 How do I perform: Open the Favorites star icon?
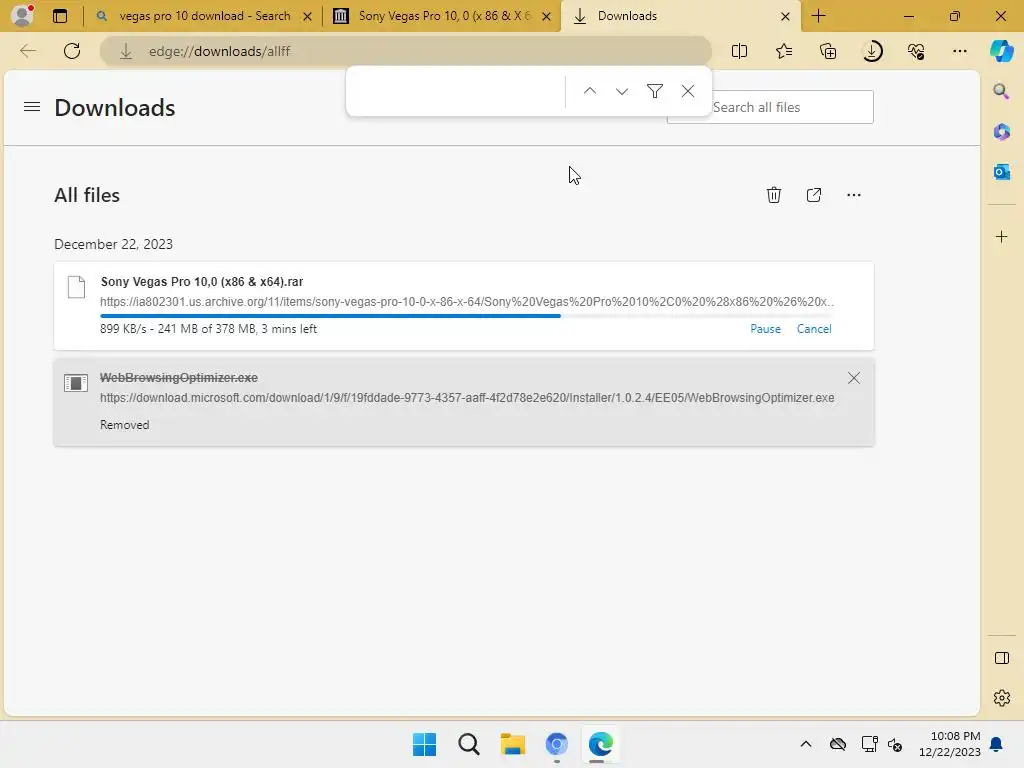click(784, 51)
